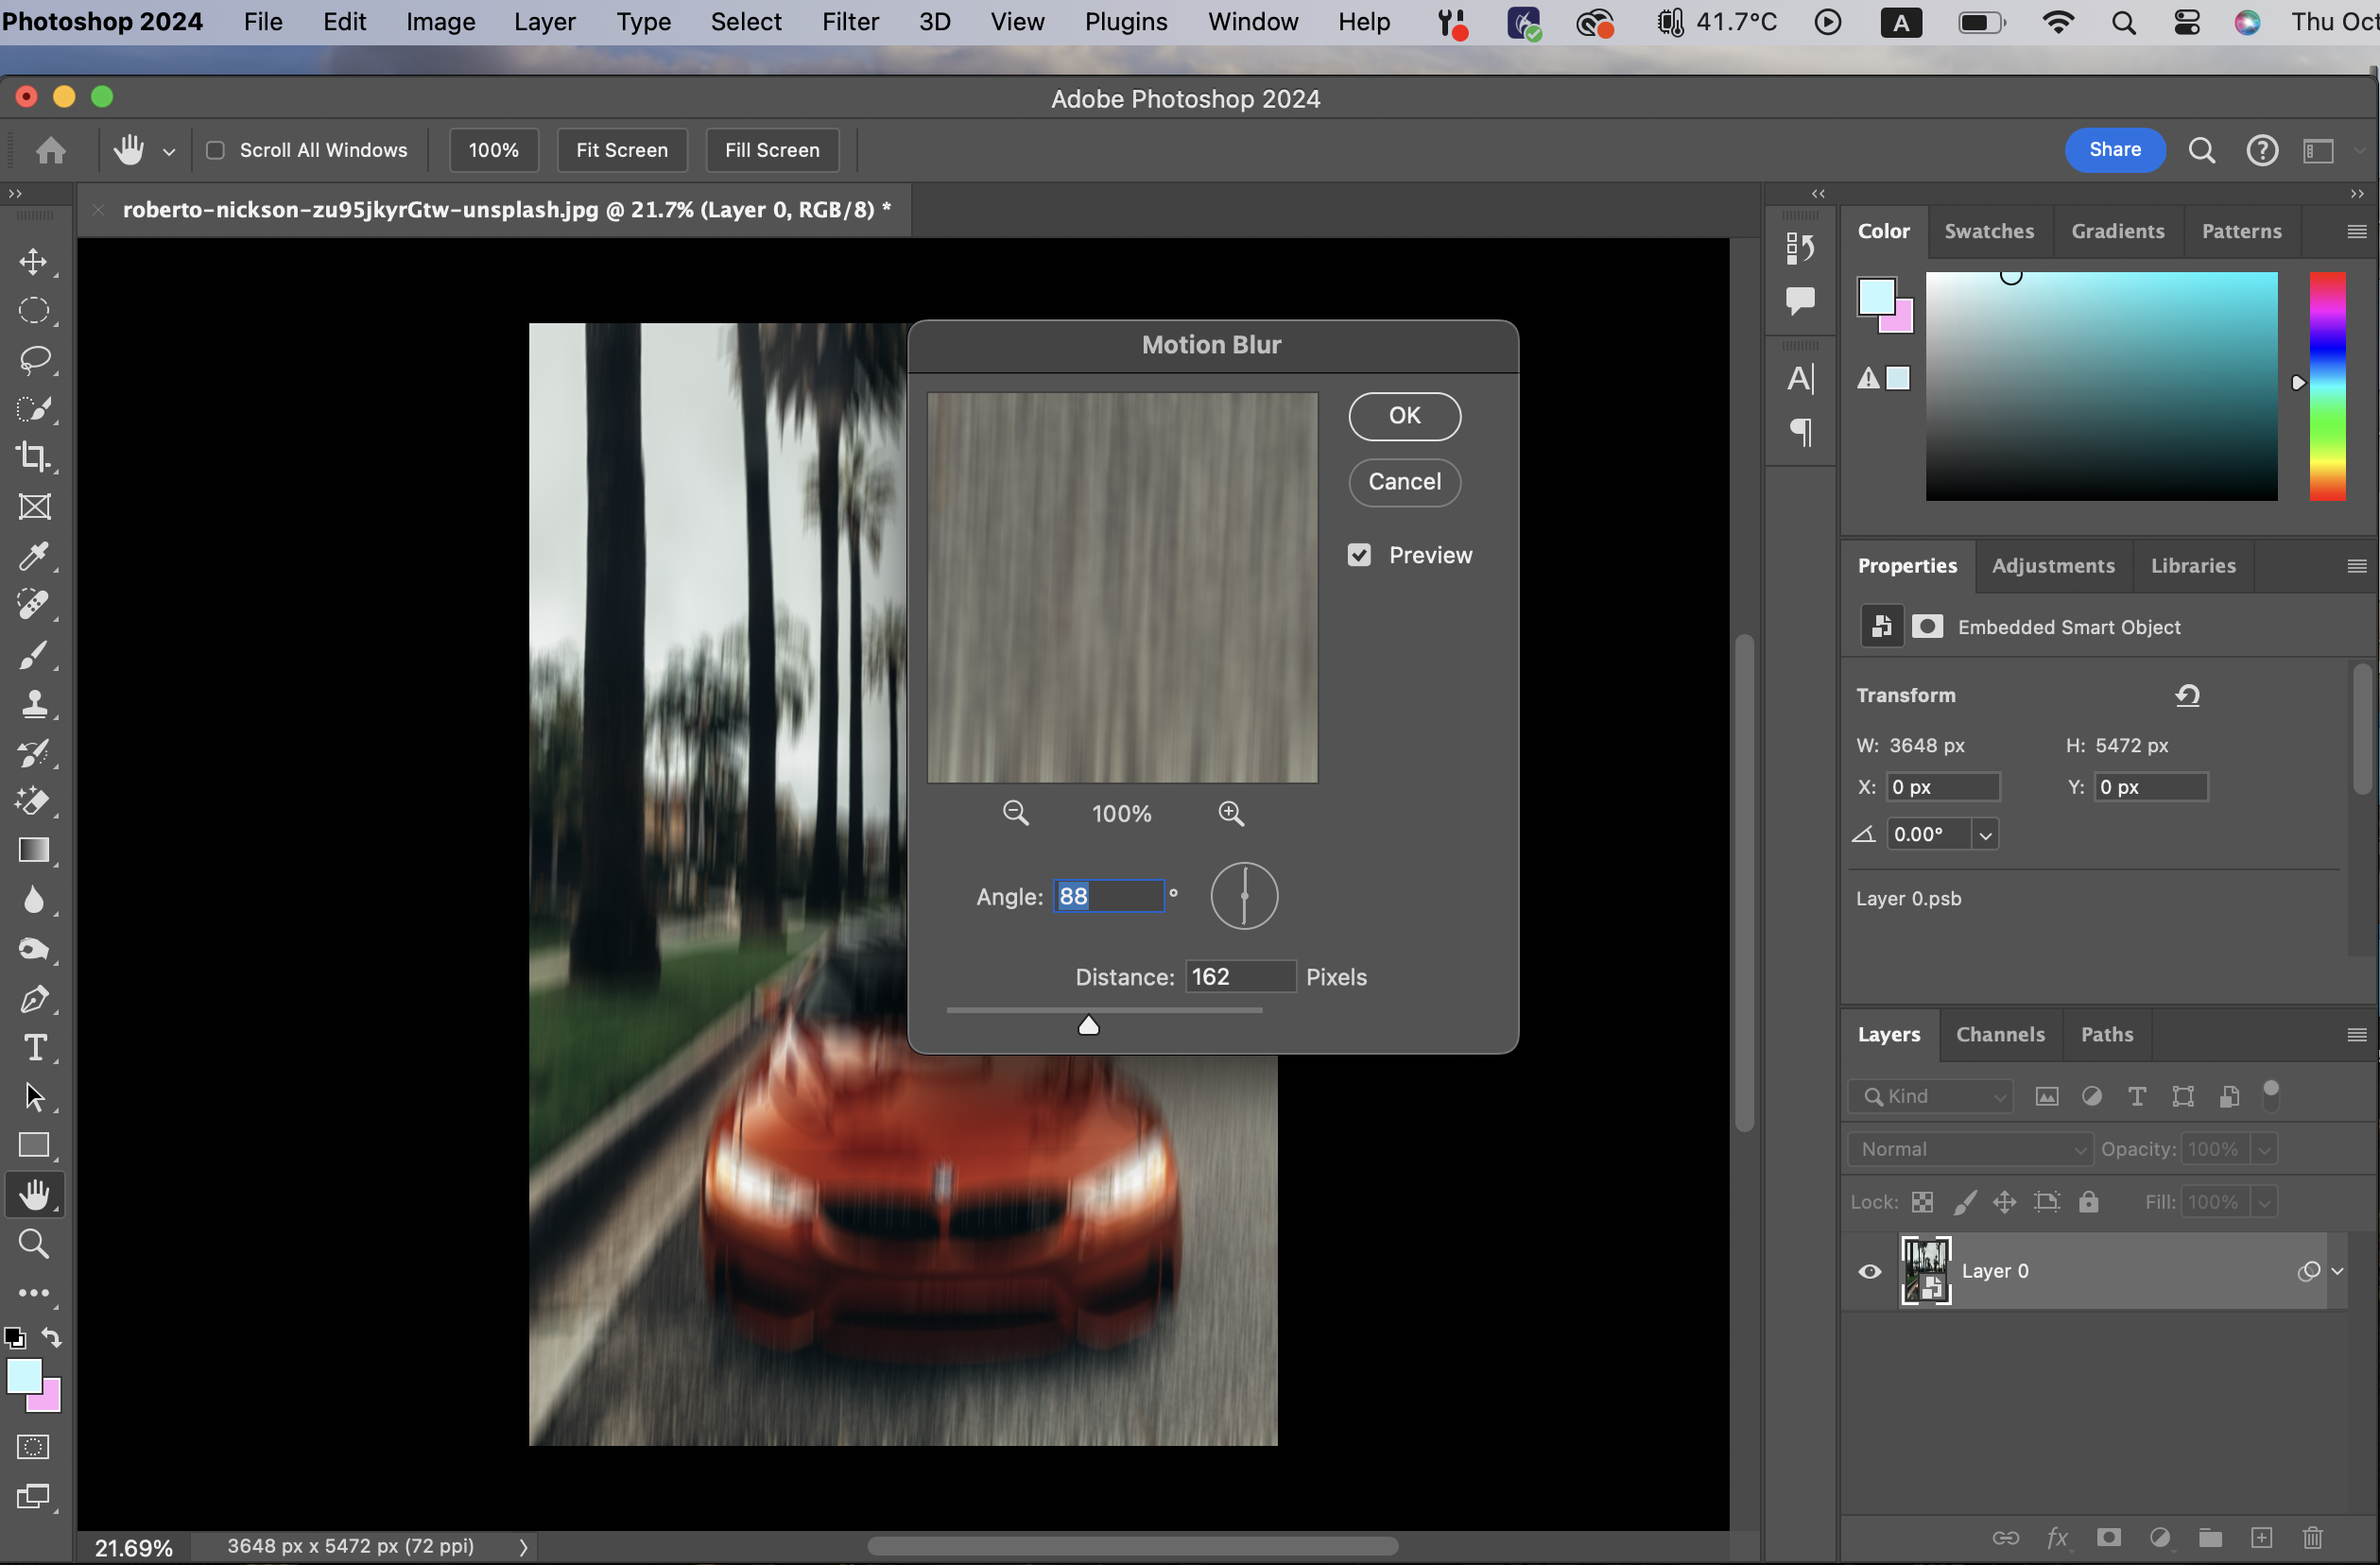This screenshot has width=2380, height=1565.
Task: Select the Zoom tool in toolbar
Action: point(34,1243)
